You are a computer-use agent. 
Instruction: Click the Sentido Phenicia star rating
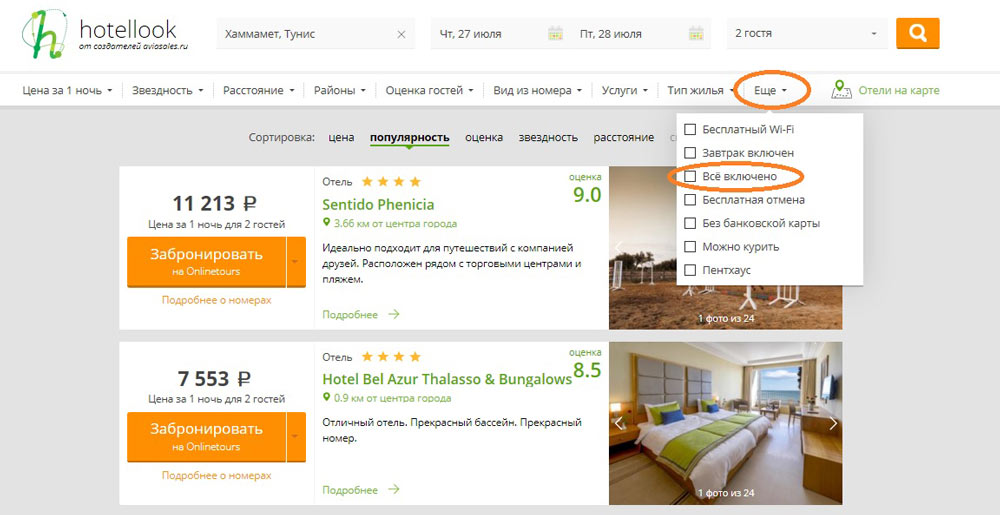pyautogui.click(x=391, y=182)
